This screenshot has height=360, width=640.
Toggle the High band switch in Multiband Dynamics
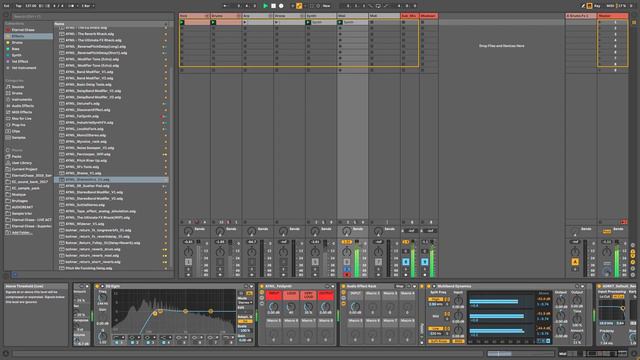tap(435, 300)
